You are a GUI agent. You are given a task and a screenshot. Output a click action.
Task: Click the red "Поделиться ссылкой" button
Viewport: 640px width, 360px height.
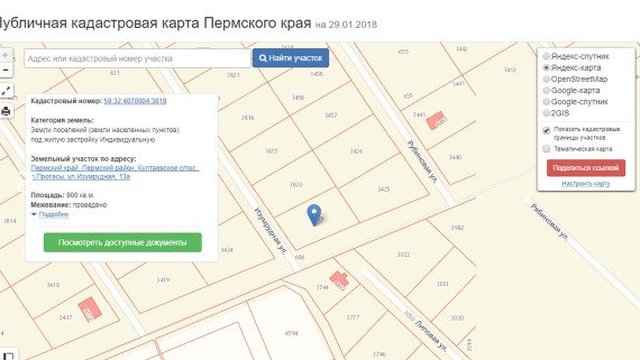[x=586, y=168]
